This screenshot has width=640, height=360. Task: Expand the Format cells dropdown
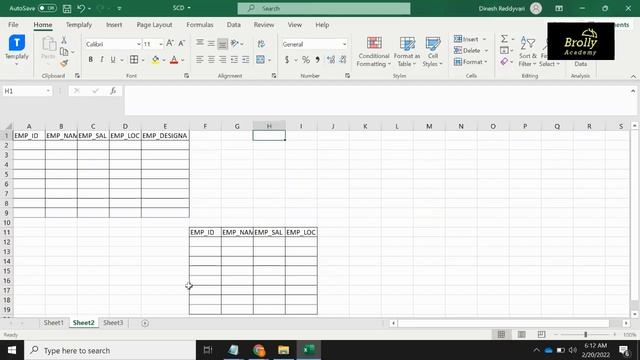click(486, 62)
